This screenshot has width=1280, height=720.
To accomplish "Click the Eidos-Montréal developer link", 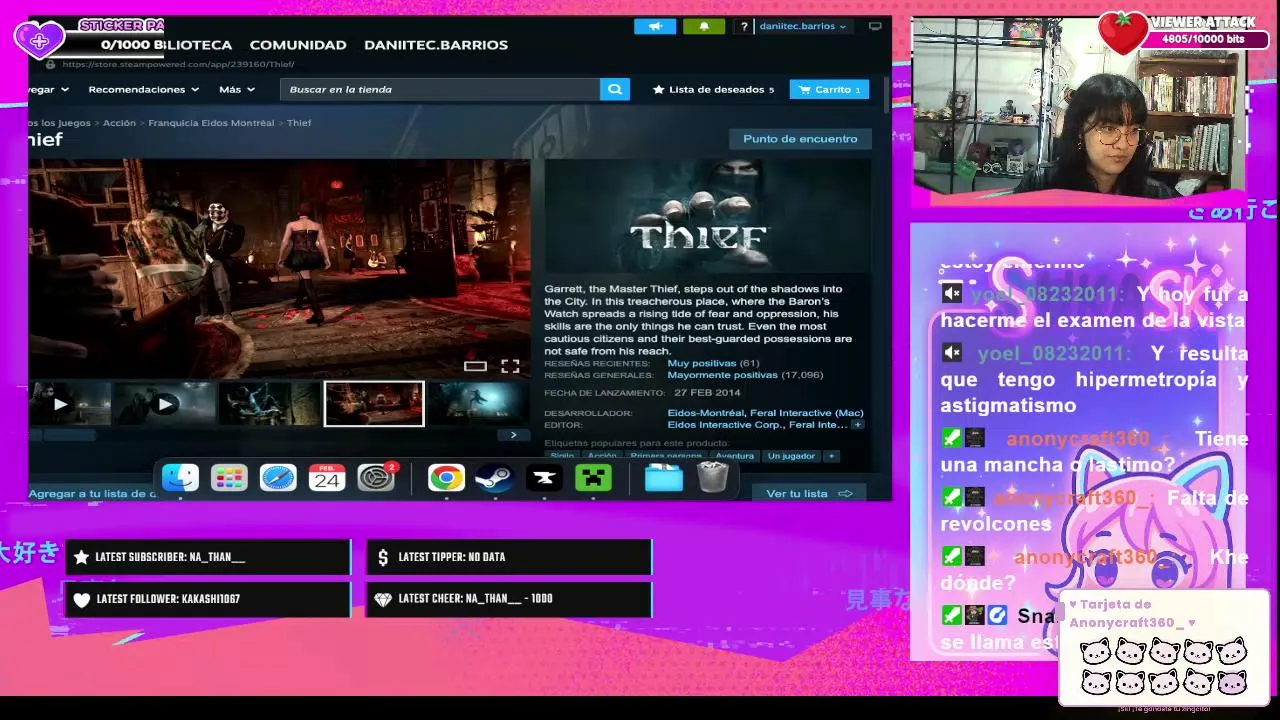I will (x=706, y=413).
